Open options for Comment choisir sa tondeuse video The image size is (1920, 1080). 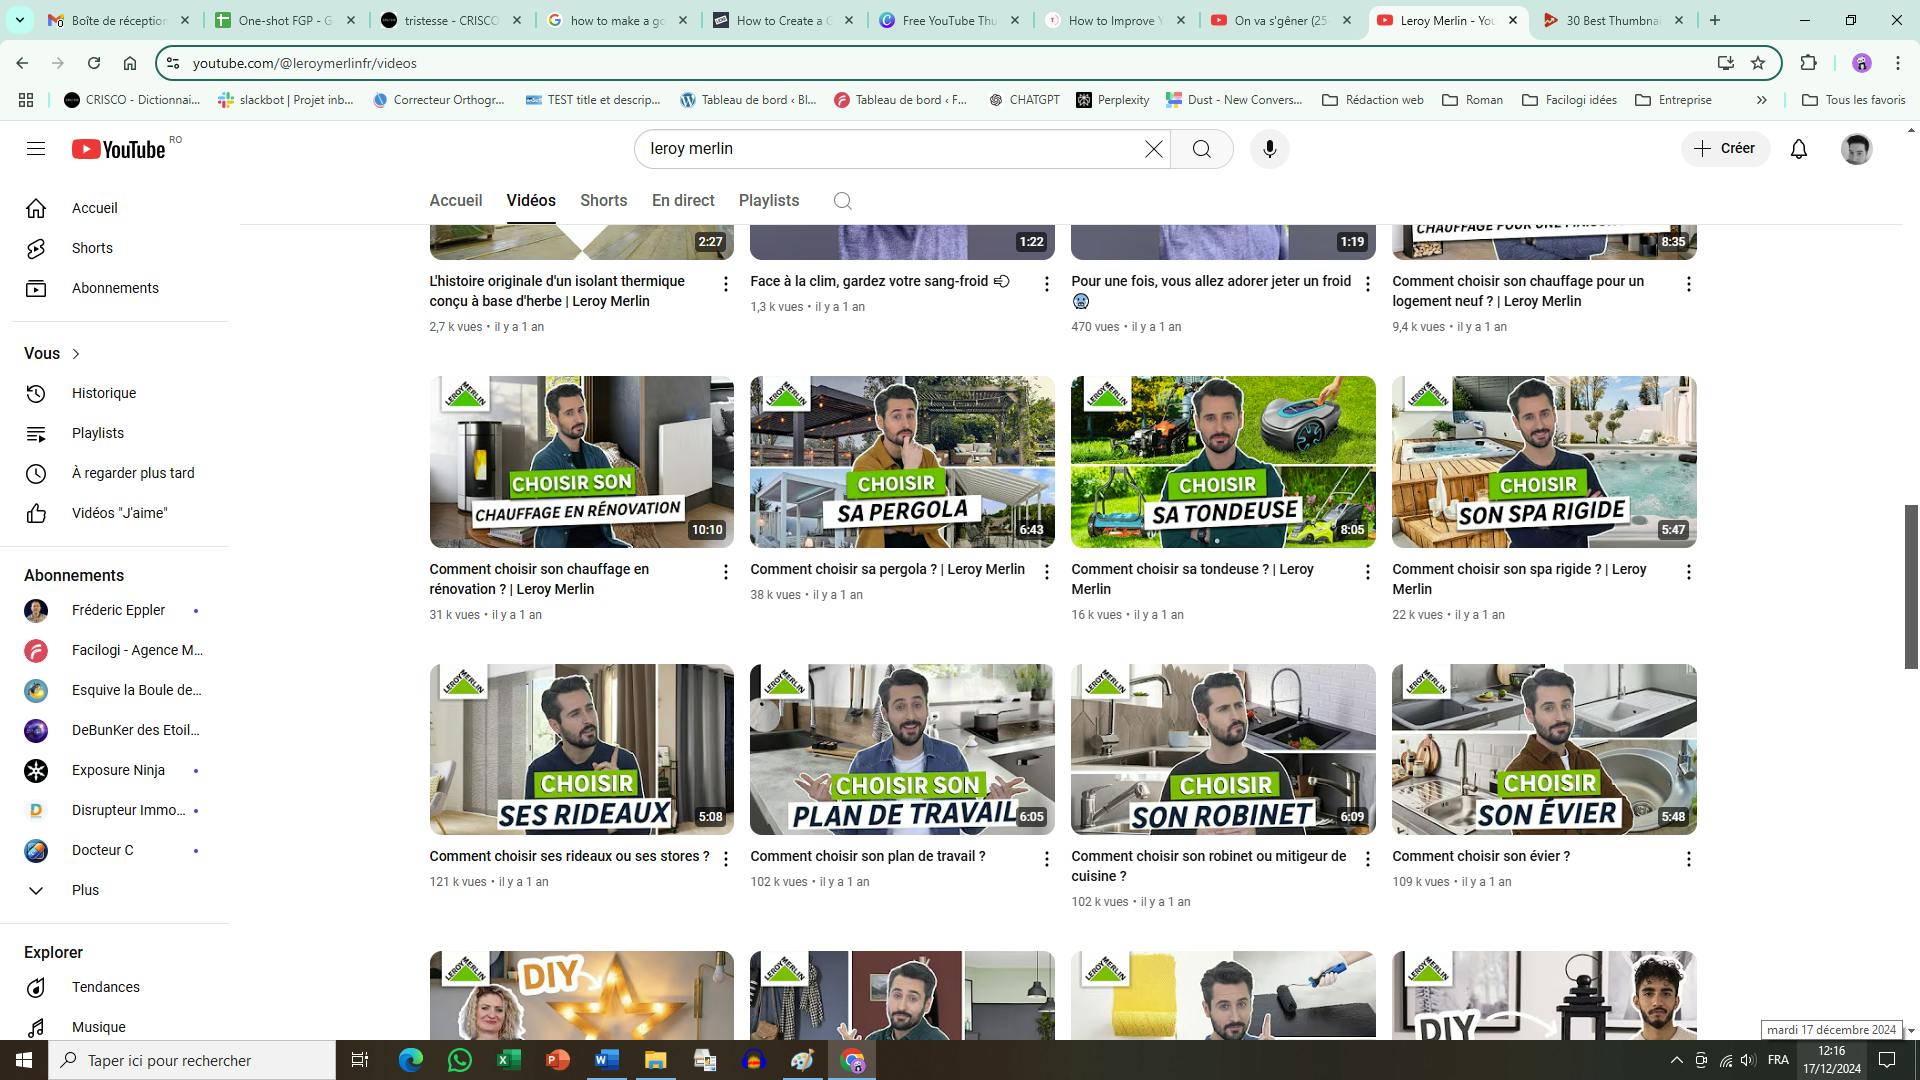coord(1367,572)
